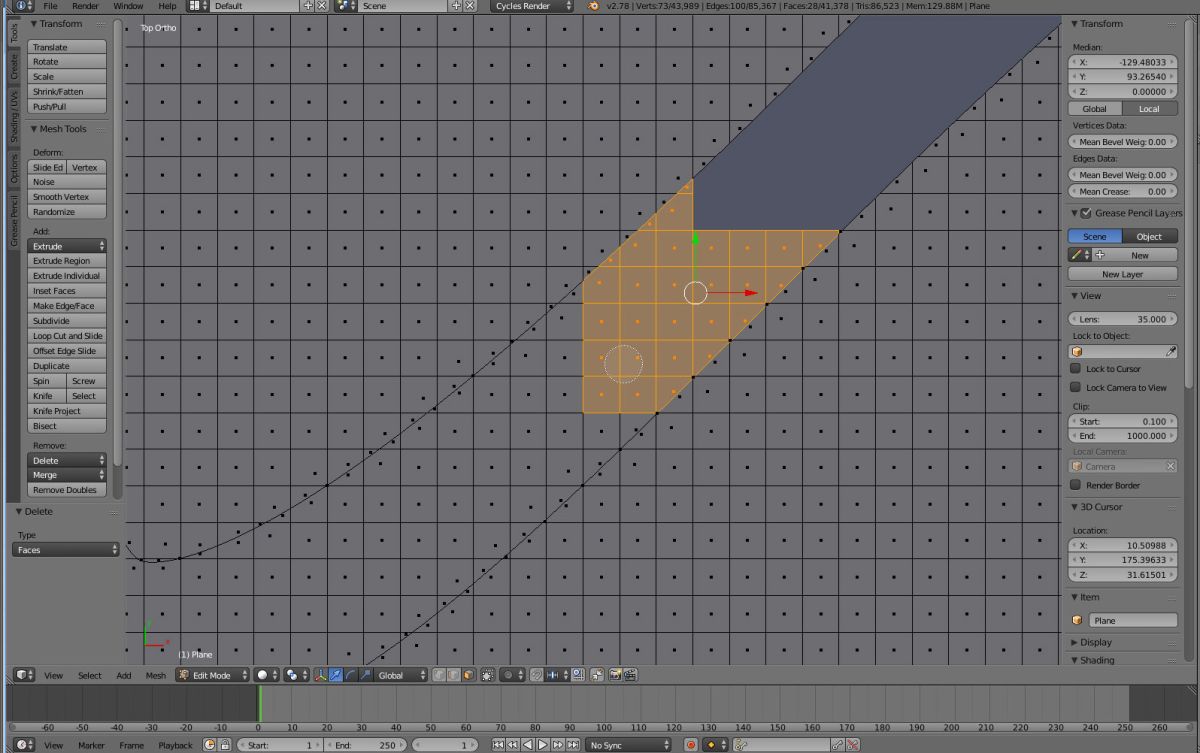
Task: Open the No Sync dropdown
Action: [629, 745]
